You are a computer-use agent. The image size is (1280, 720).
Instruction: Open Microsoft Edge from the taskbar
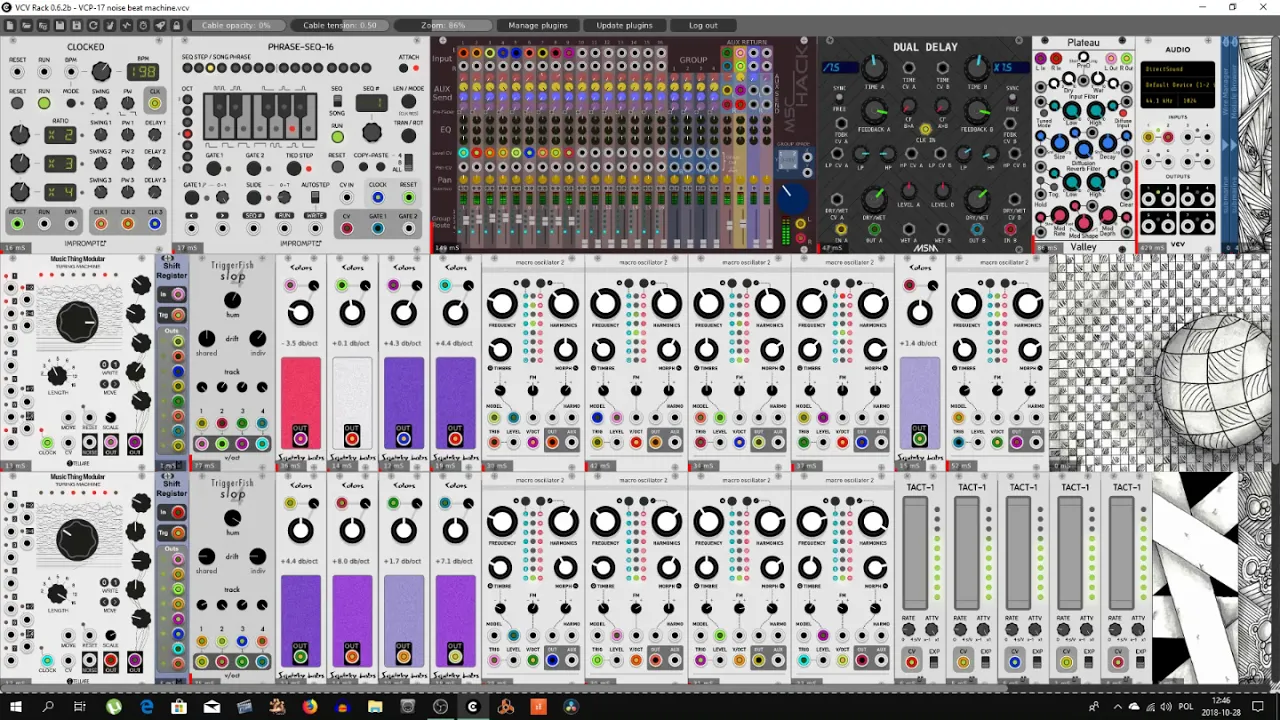coord(146,707)
